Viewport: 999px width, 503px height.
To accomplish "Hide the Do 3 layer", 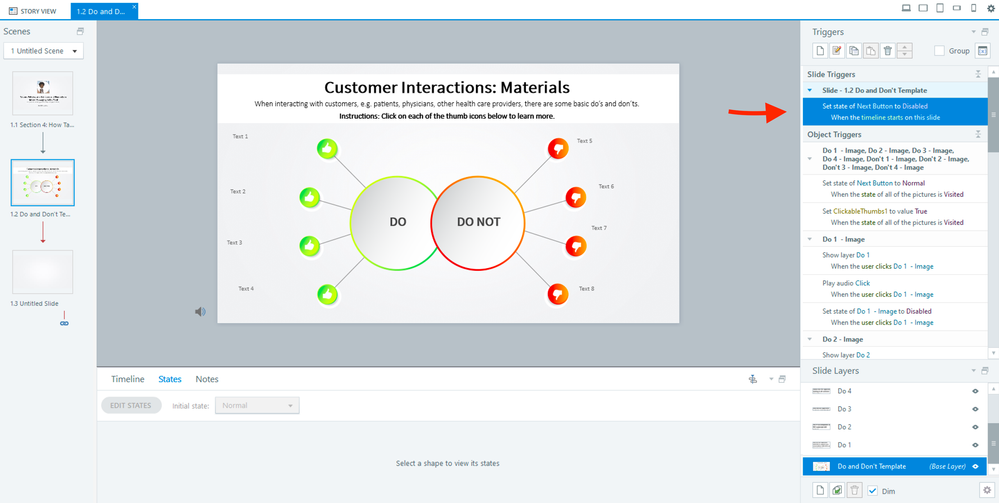I will [975, 409].
